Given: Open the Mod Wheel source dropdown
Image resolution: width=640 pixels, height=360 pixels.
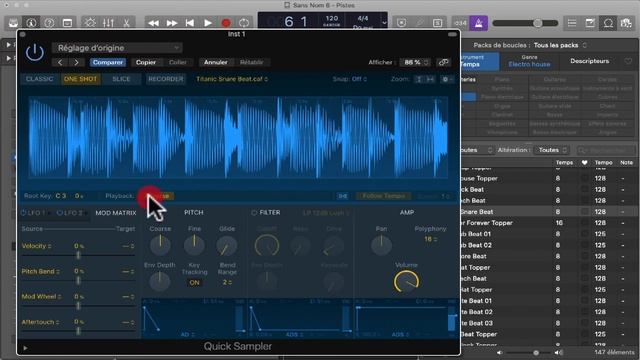Looking at the screenshot, I should pos(41,297).
